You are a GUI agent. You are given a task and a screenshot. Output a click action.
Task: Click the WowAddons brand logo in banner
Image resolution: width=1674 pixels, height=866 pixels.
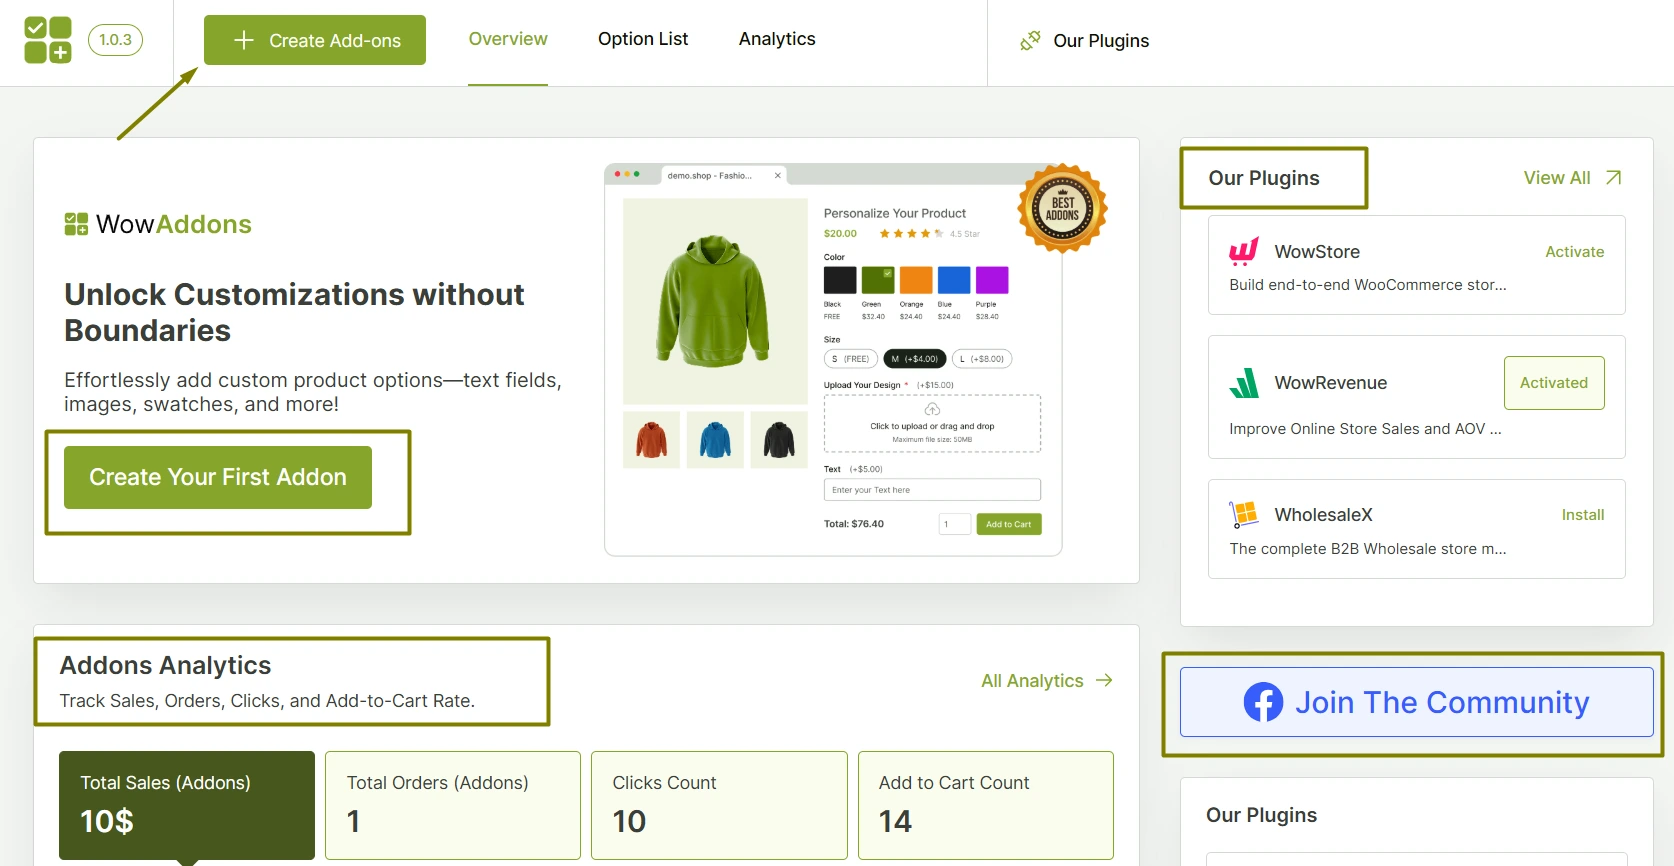click(158, 224)
